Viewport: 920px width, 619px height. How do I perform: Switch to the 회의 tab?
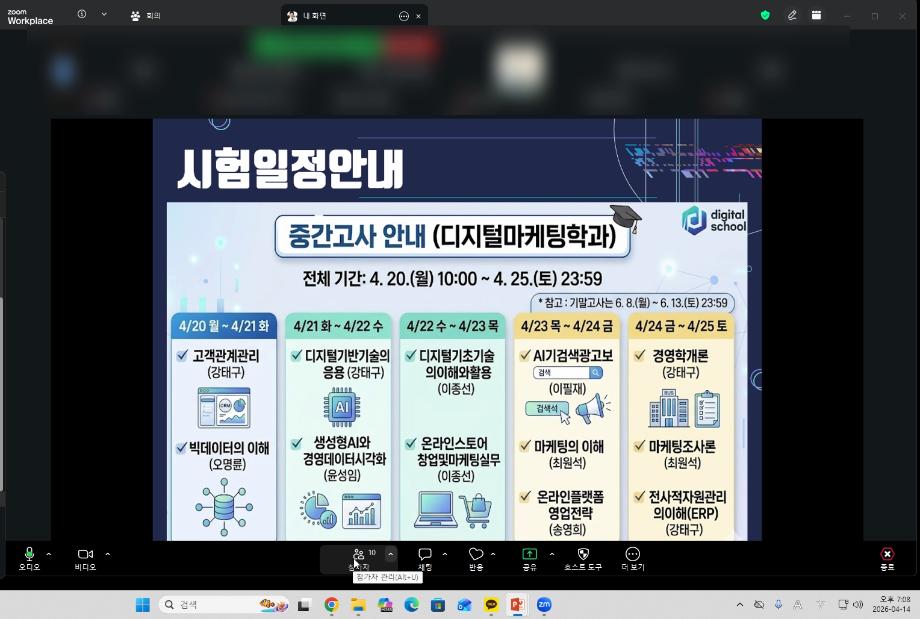[146, 16]
